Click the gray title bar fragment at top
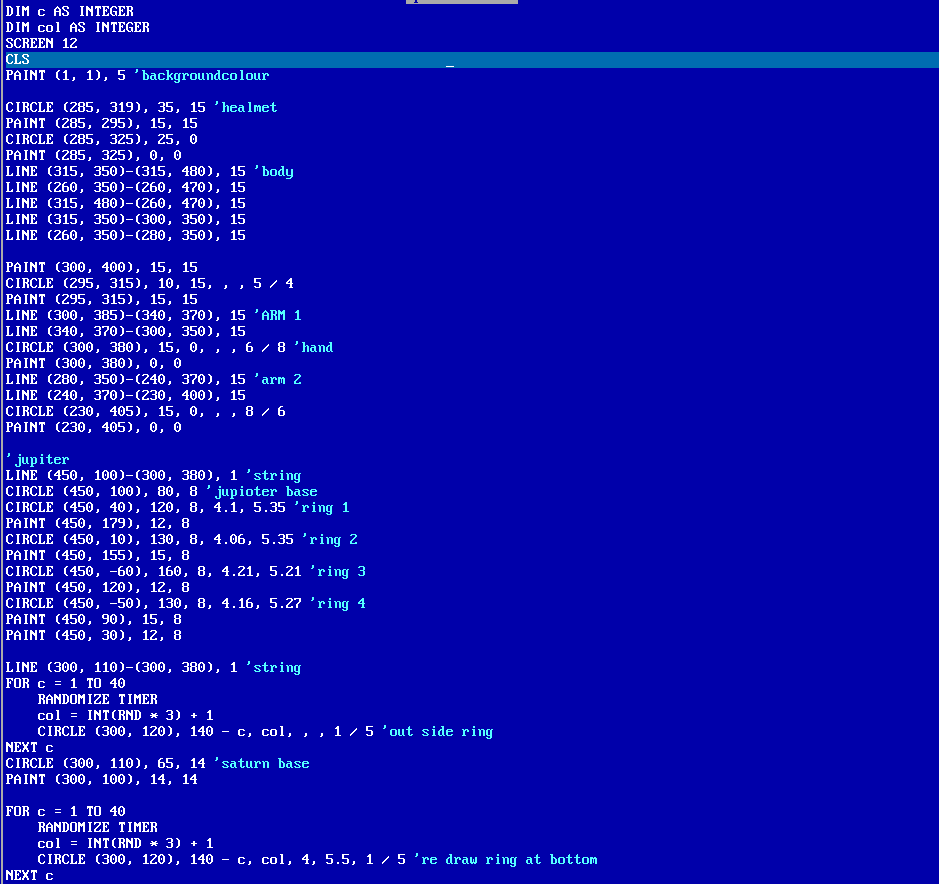This screenshot has height=884, width=939. 460,3
